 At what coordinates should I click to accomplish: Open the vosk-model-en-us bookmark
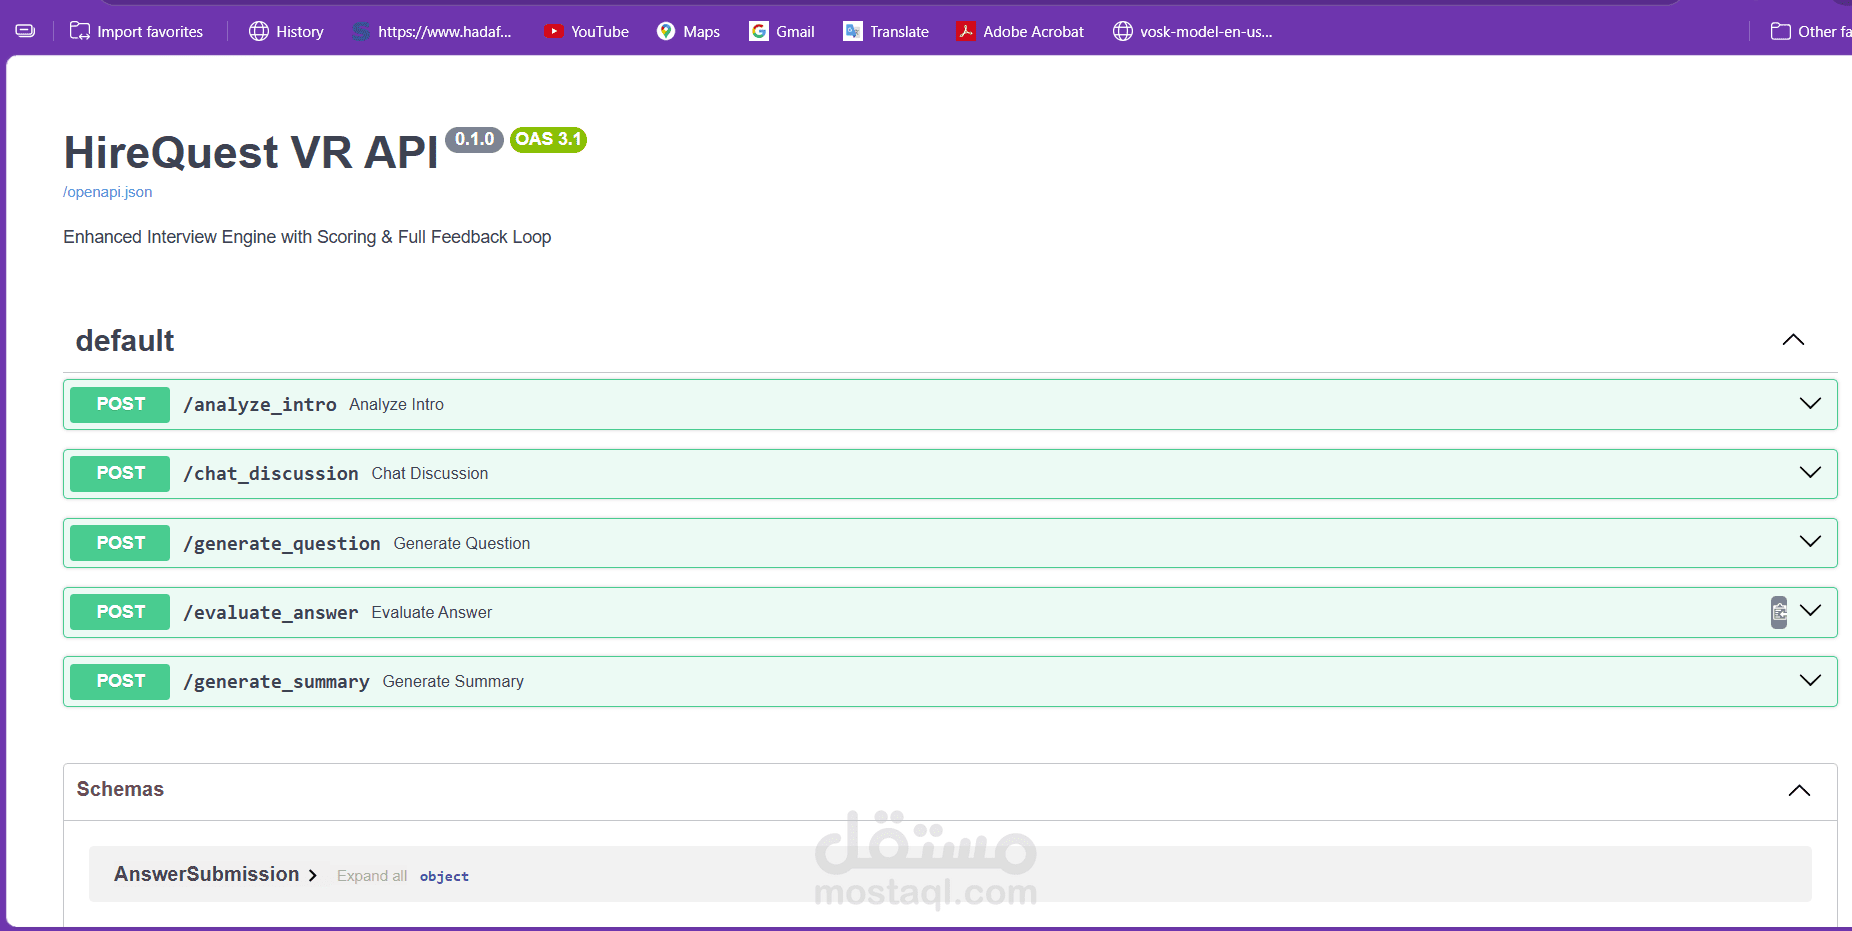pyautogui.click(x=1193, y=31)
